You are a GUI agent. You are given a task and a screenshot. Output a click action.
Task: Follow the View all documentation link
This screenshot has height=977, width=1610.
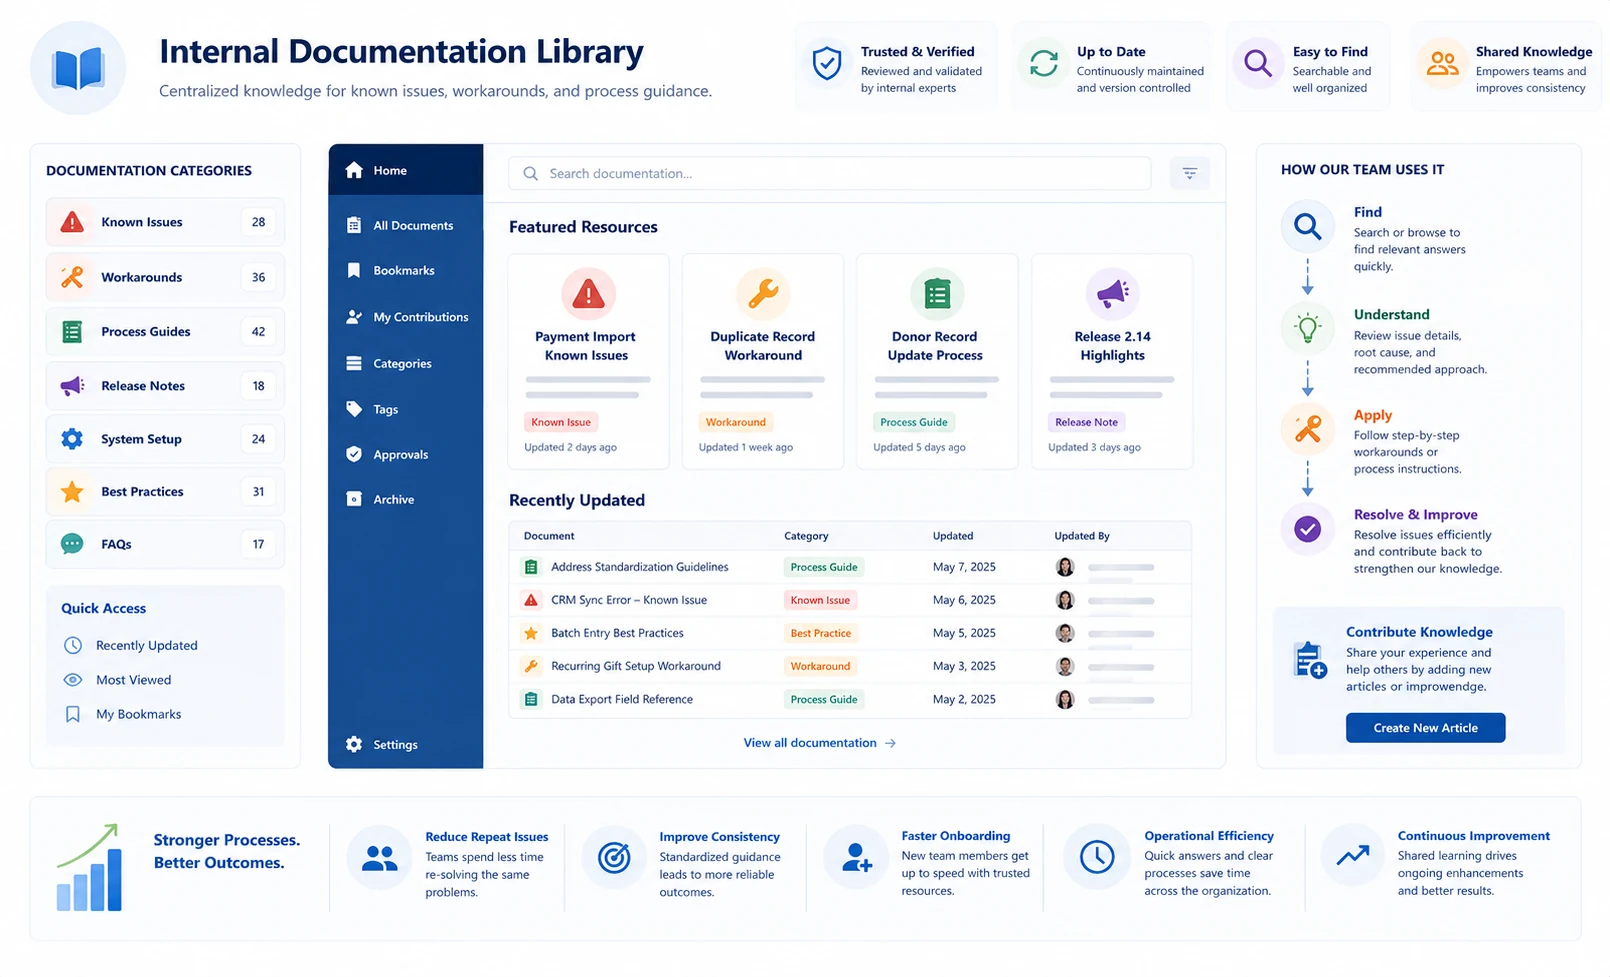point(819,743)
